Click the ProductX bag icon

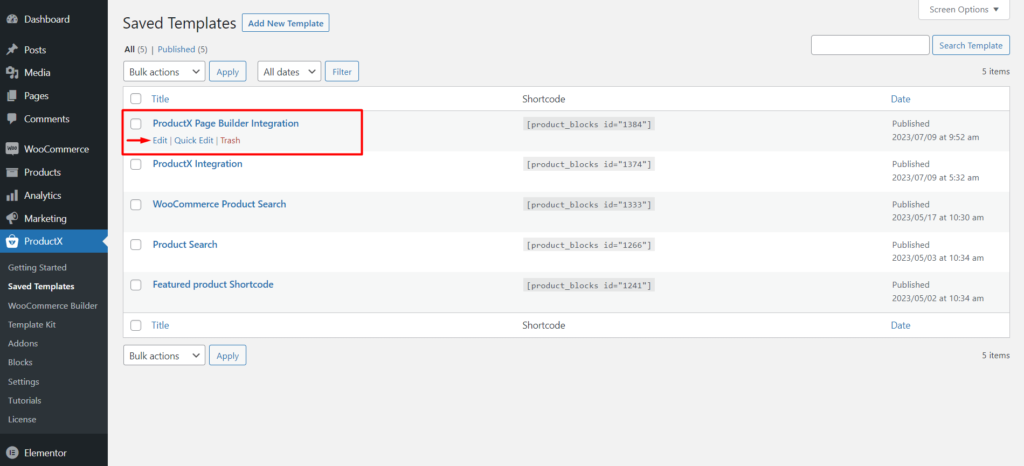tap(12, 241)
